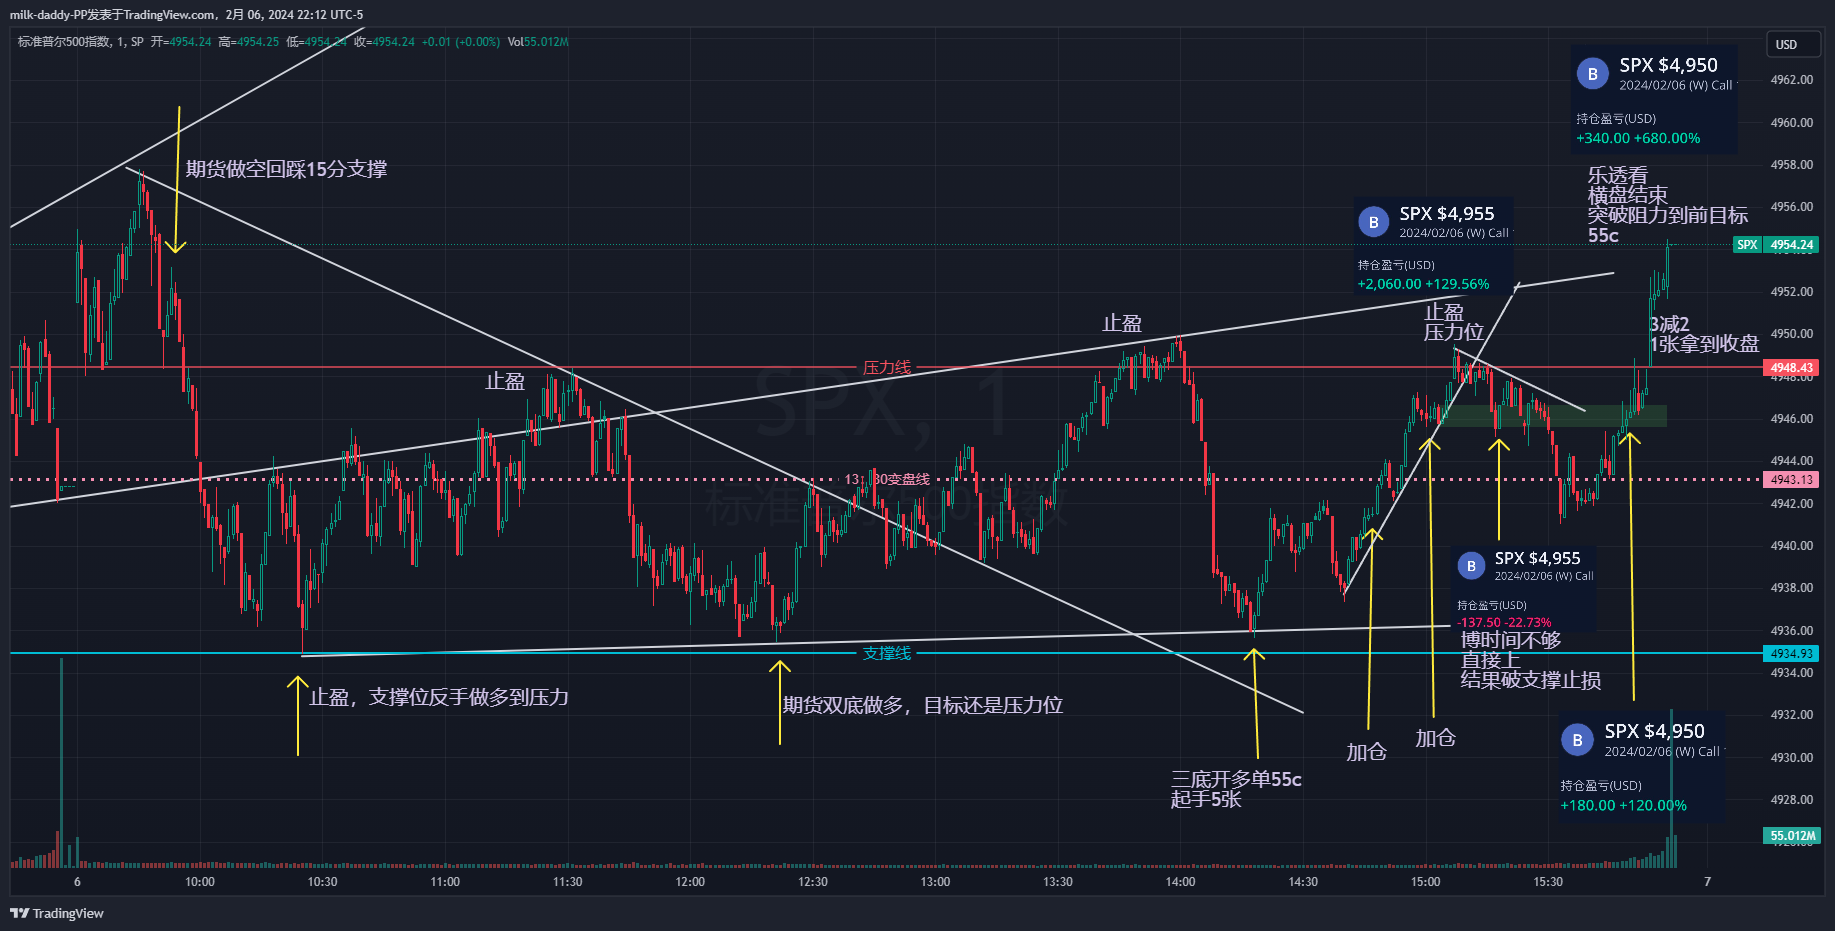Click the cyan 4934.93 price axis tag

[x=1791, y=654]
